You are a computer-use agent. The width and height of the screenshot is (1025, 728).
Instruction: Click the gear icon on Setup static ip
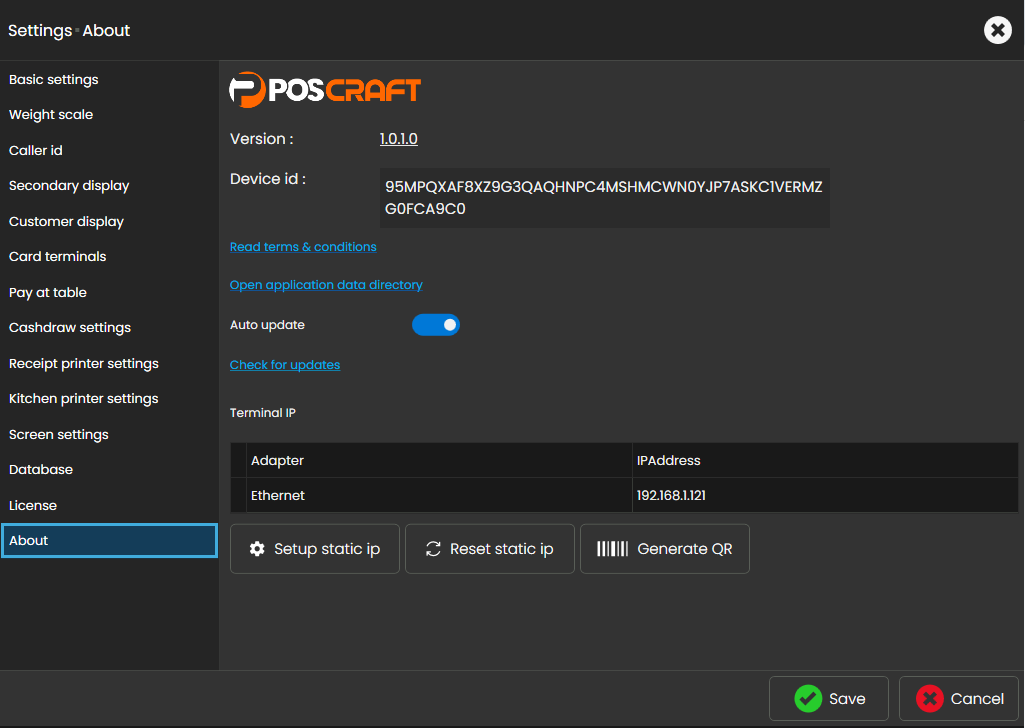[x=257, y=549]
